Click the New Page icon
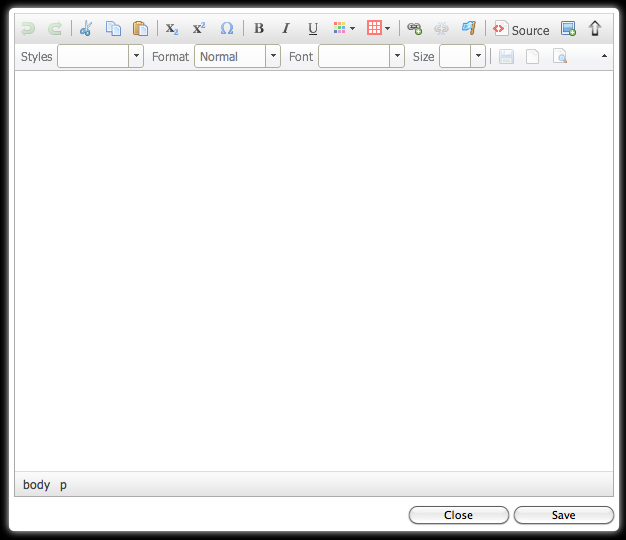The height and width of the screenshot is (540, 626). (x=532, y=57)
